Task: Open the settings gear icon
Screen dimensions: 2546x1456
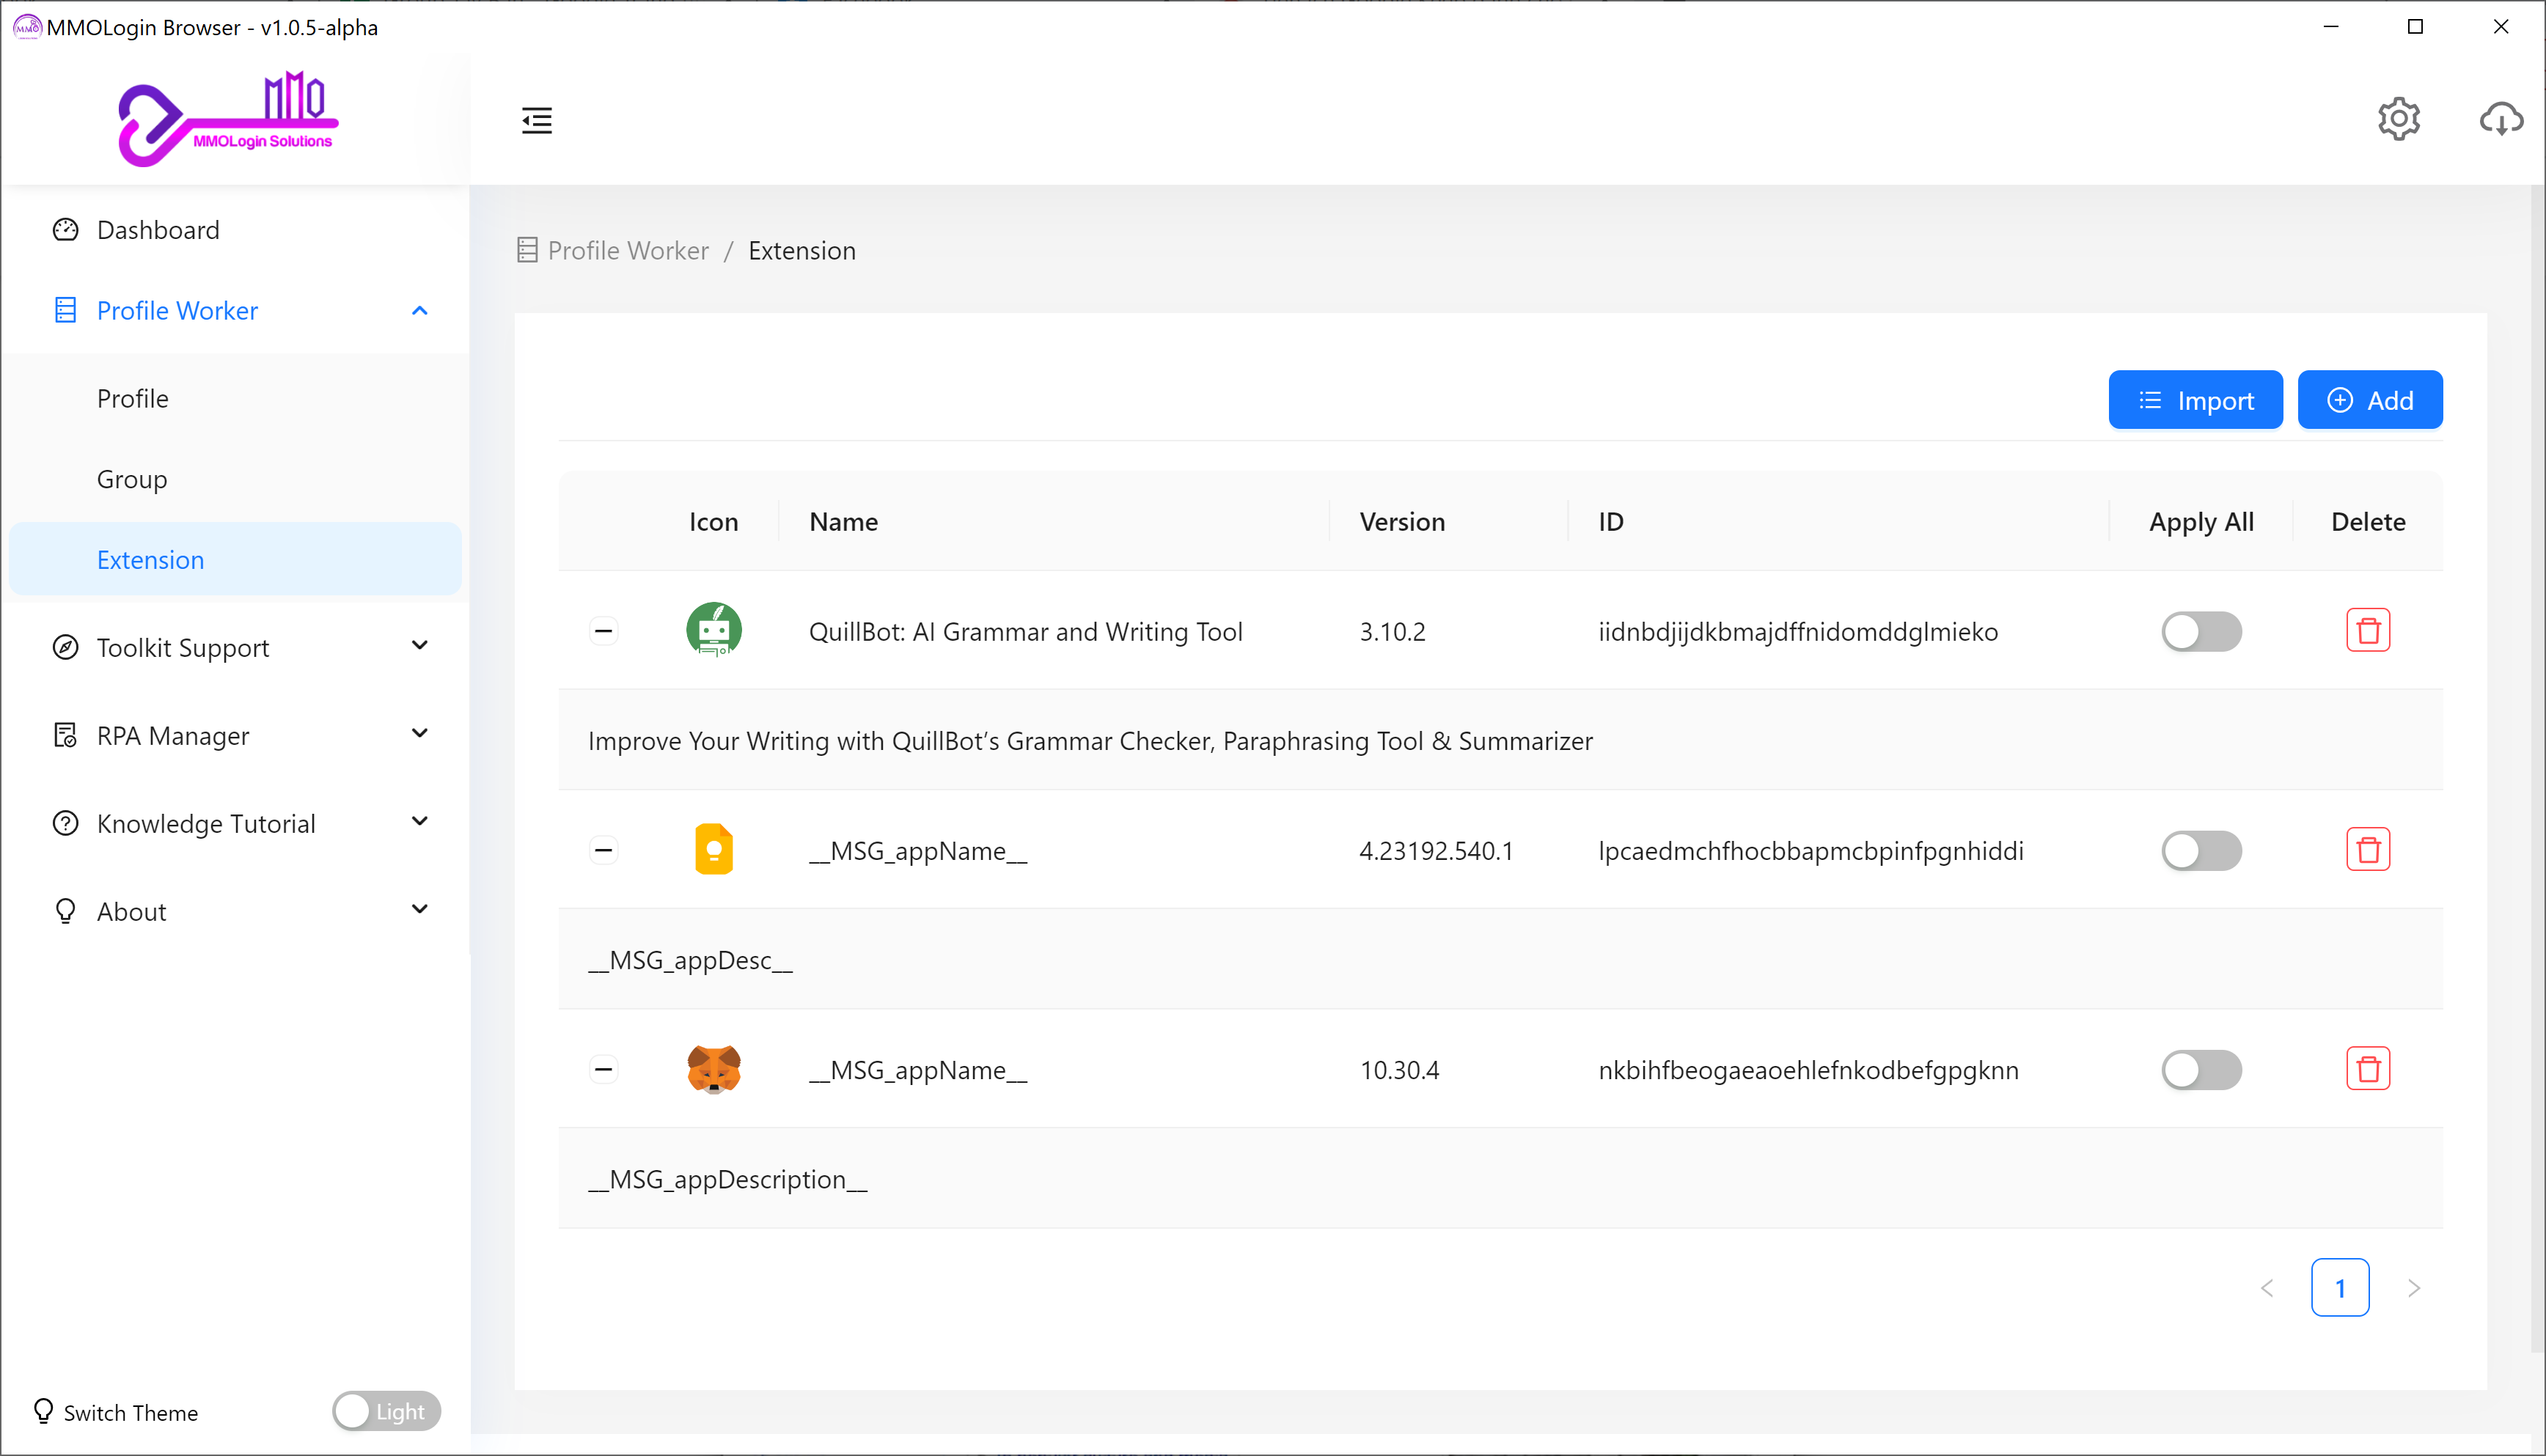Action: pyautogui.click(x=2398, y=119)
